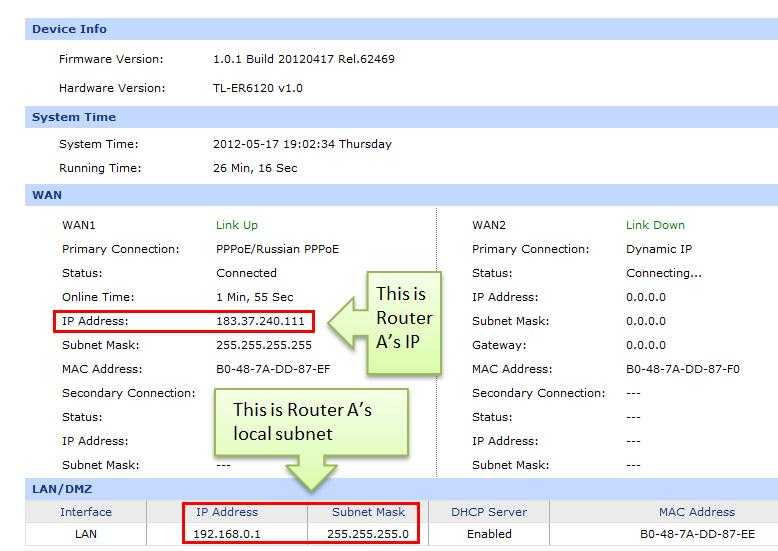Click the DHCP Server column header

click(489, 512)
